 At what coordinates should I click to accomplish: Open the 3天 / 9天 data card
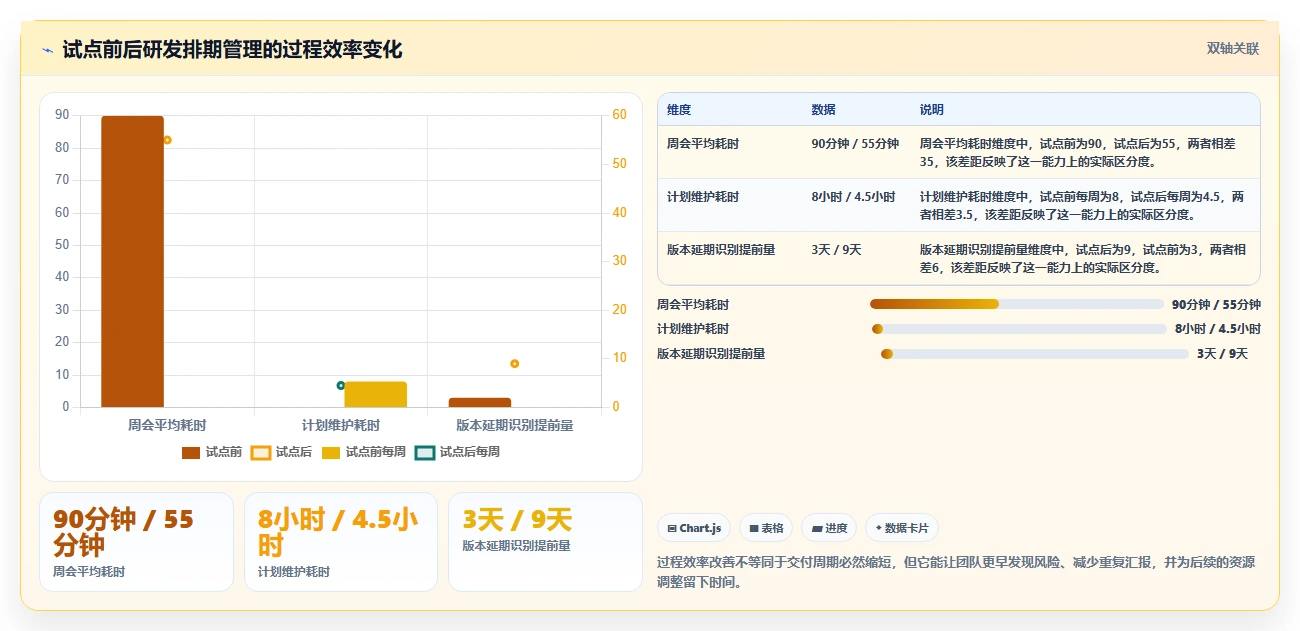(x=545, y=542)
